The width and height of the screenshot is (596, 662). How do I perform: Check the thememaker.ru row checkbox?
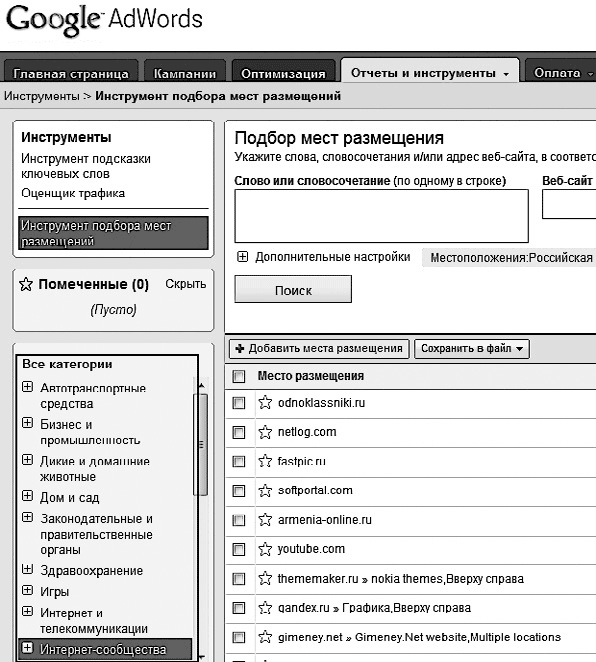[238, 579]
